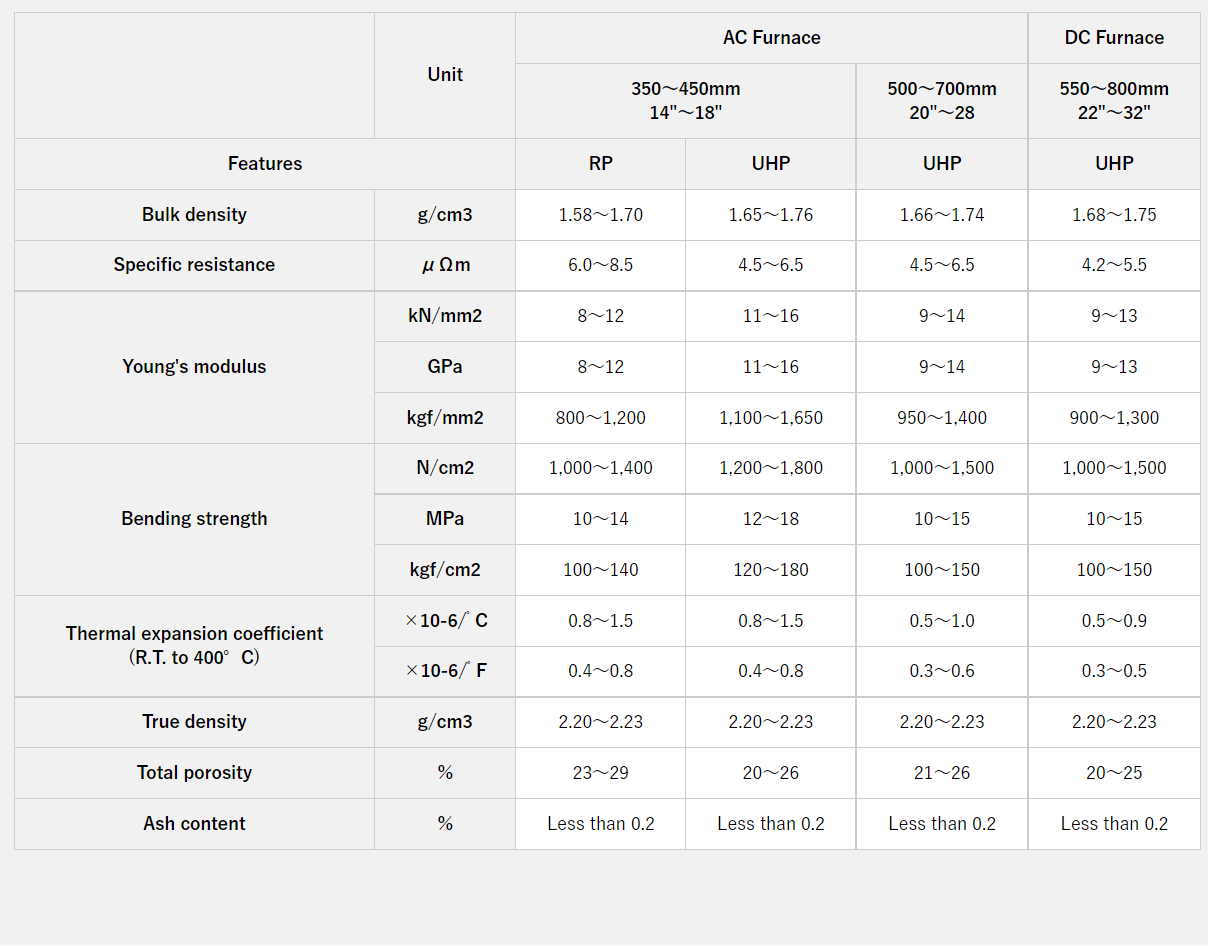Select the Features header cell
This screenshot has width=1208, height=946.
(x=264, y=164)
